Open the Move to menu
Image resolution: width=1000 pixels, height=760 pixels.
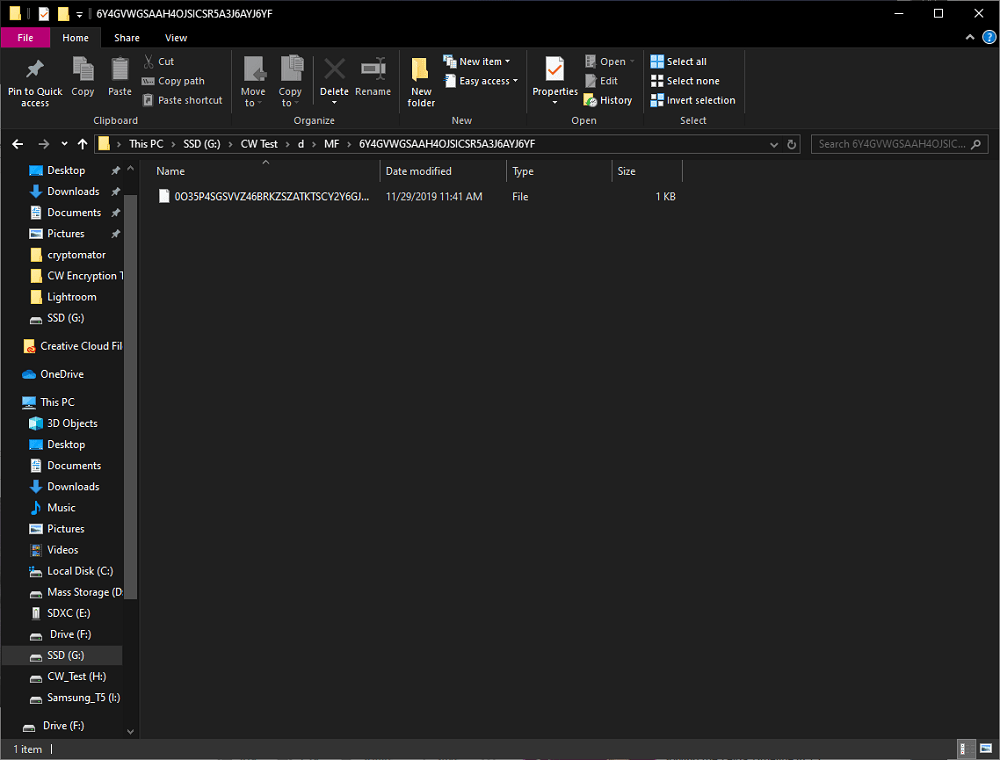(x=253, y=81)
